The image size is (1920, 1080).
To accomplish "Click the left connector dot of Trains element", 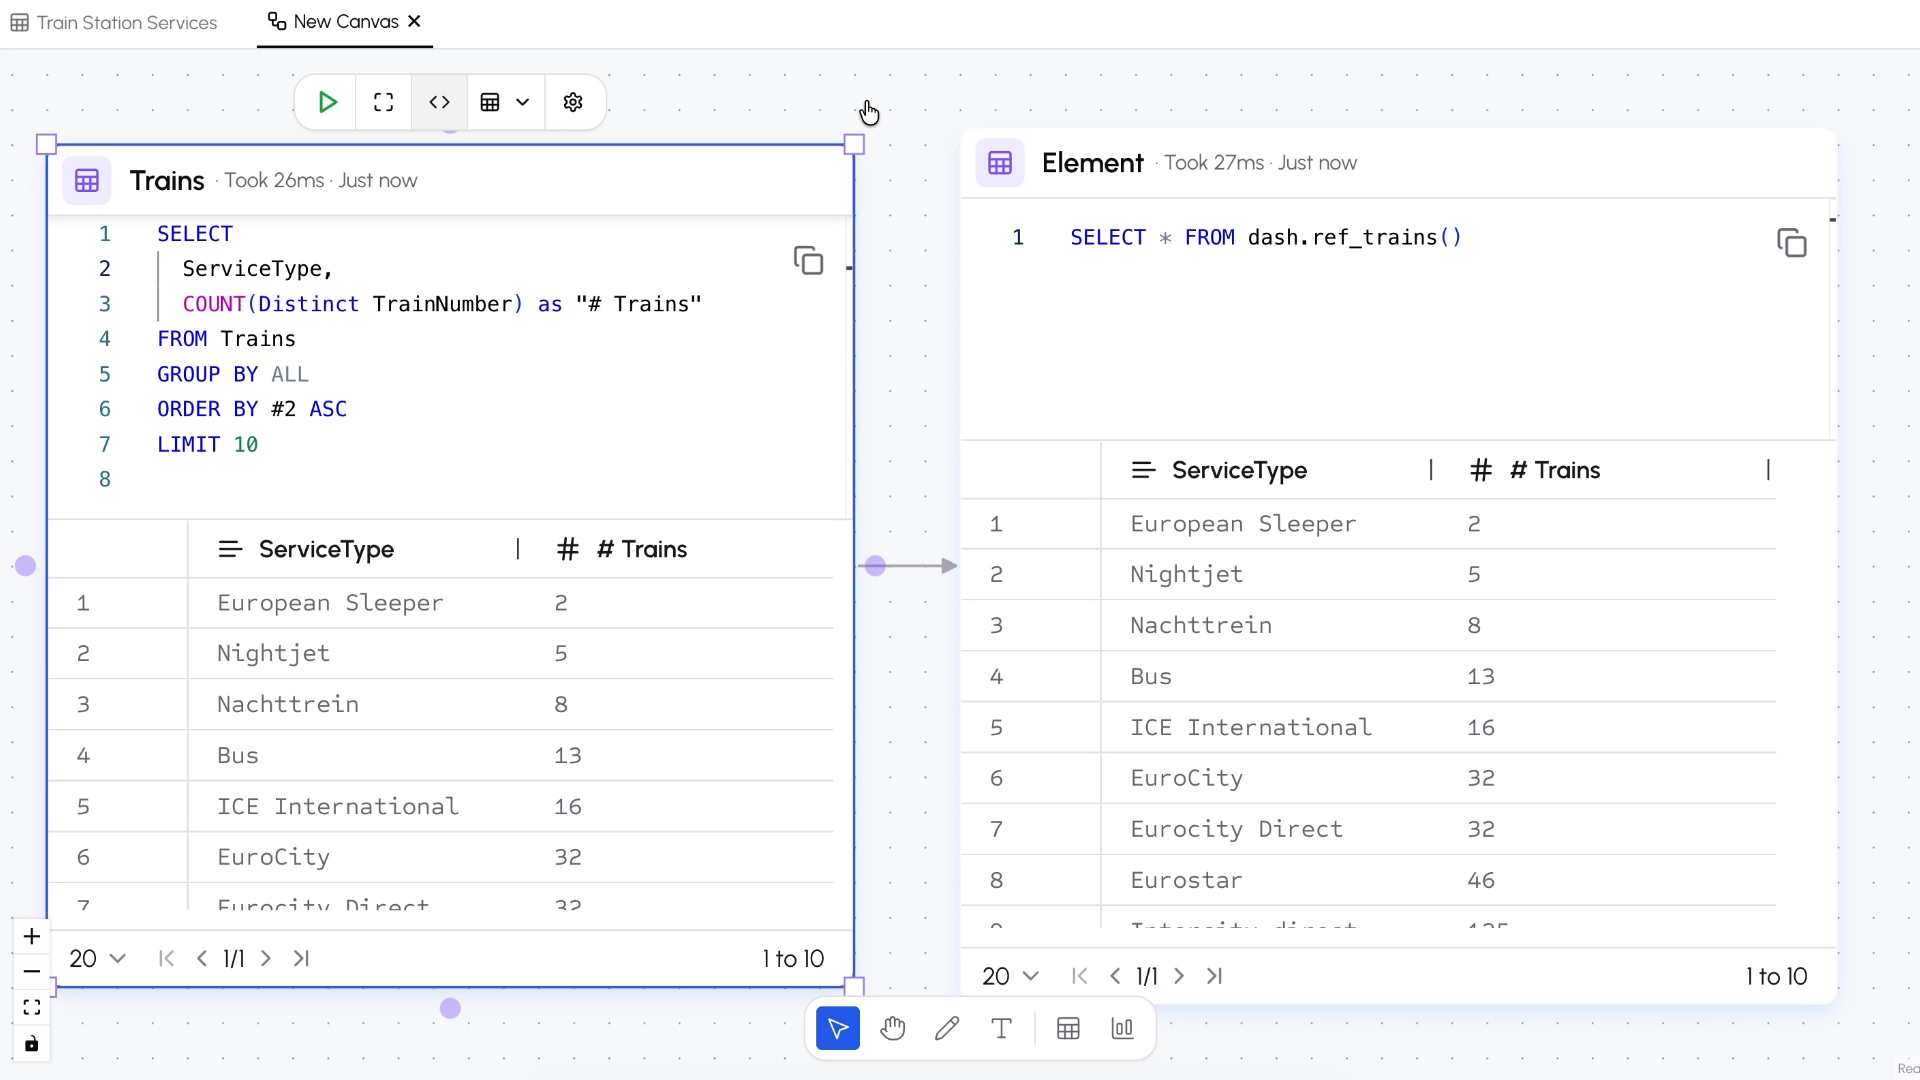I will coord(26,566).
